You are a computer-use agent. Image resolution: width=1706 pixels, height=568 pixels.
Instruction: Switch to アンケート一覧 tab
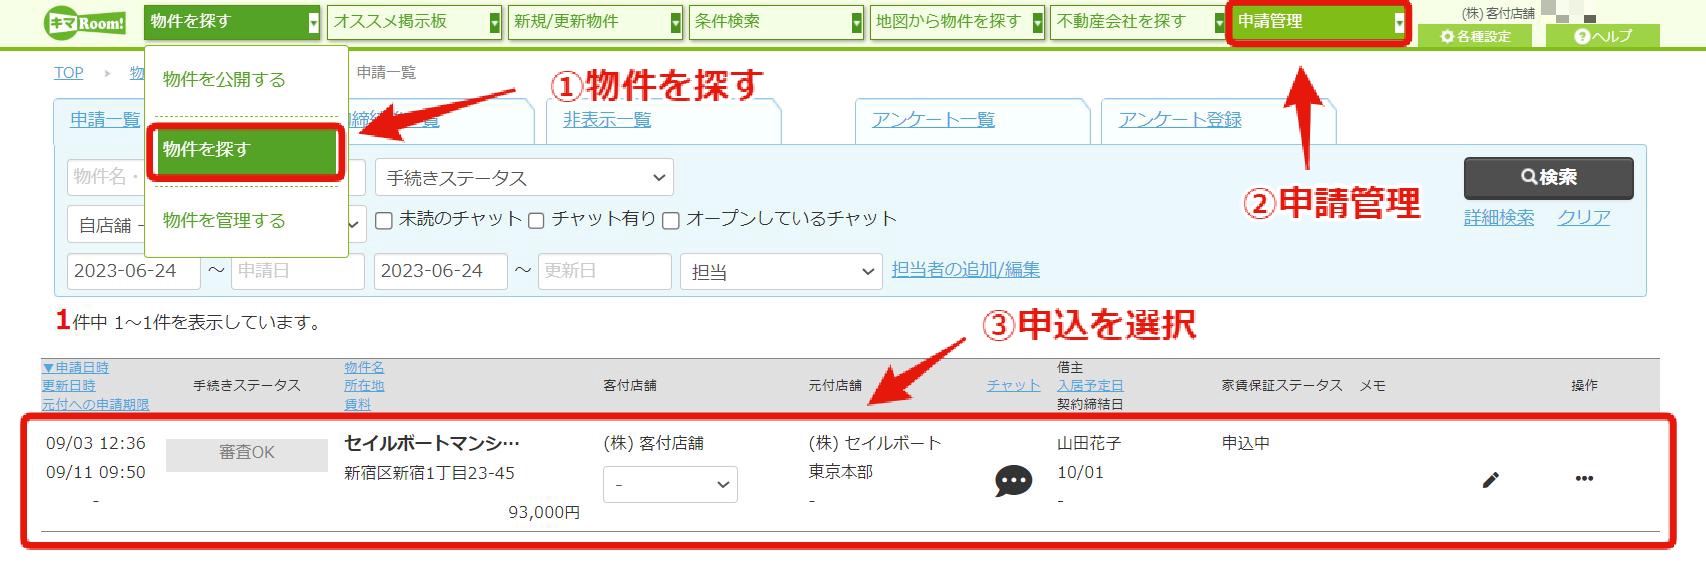[x=933, y=120]
